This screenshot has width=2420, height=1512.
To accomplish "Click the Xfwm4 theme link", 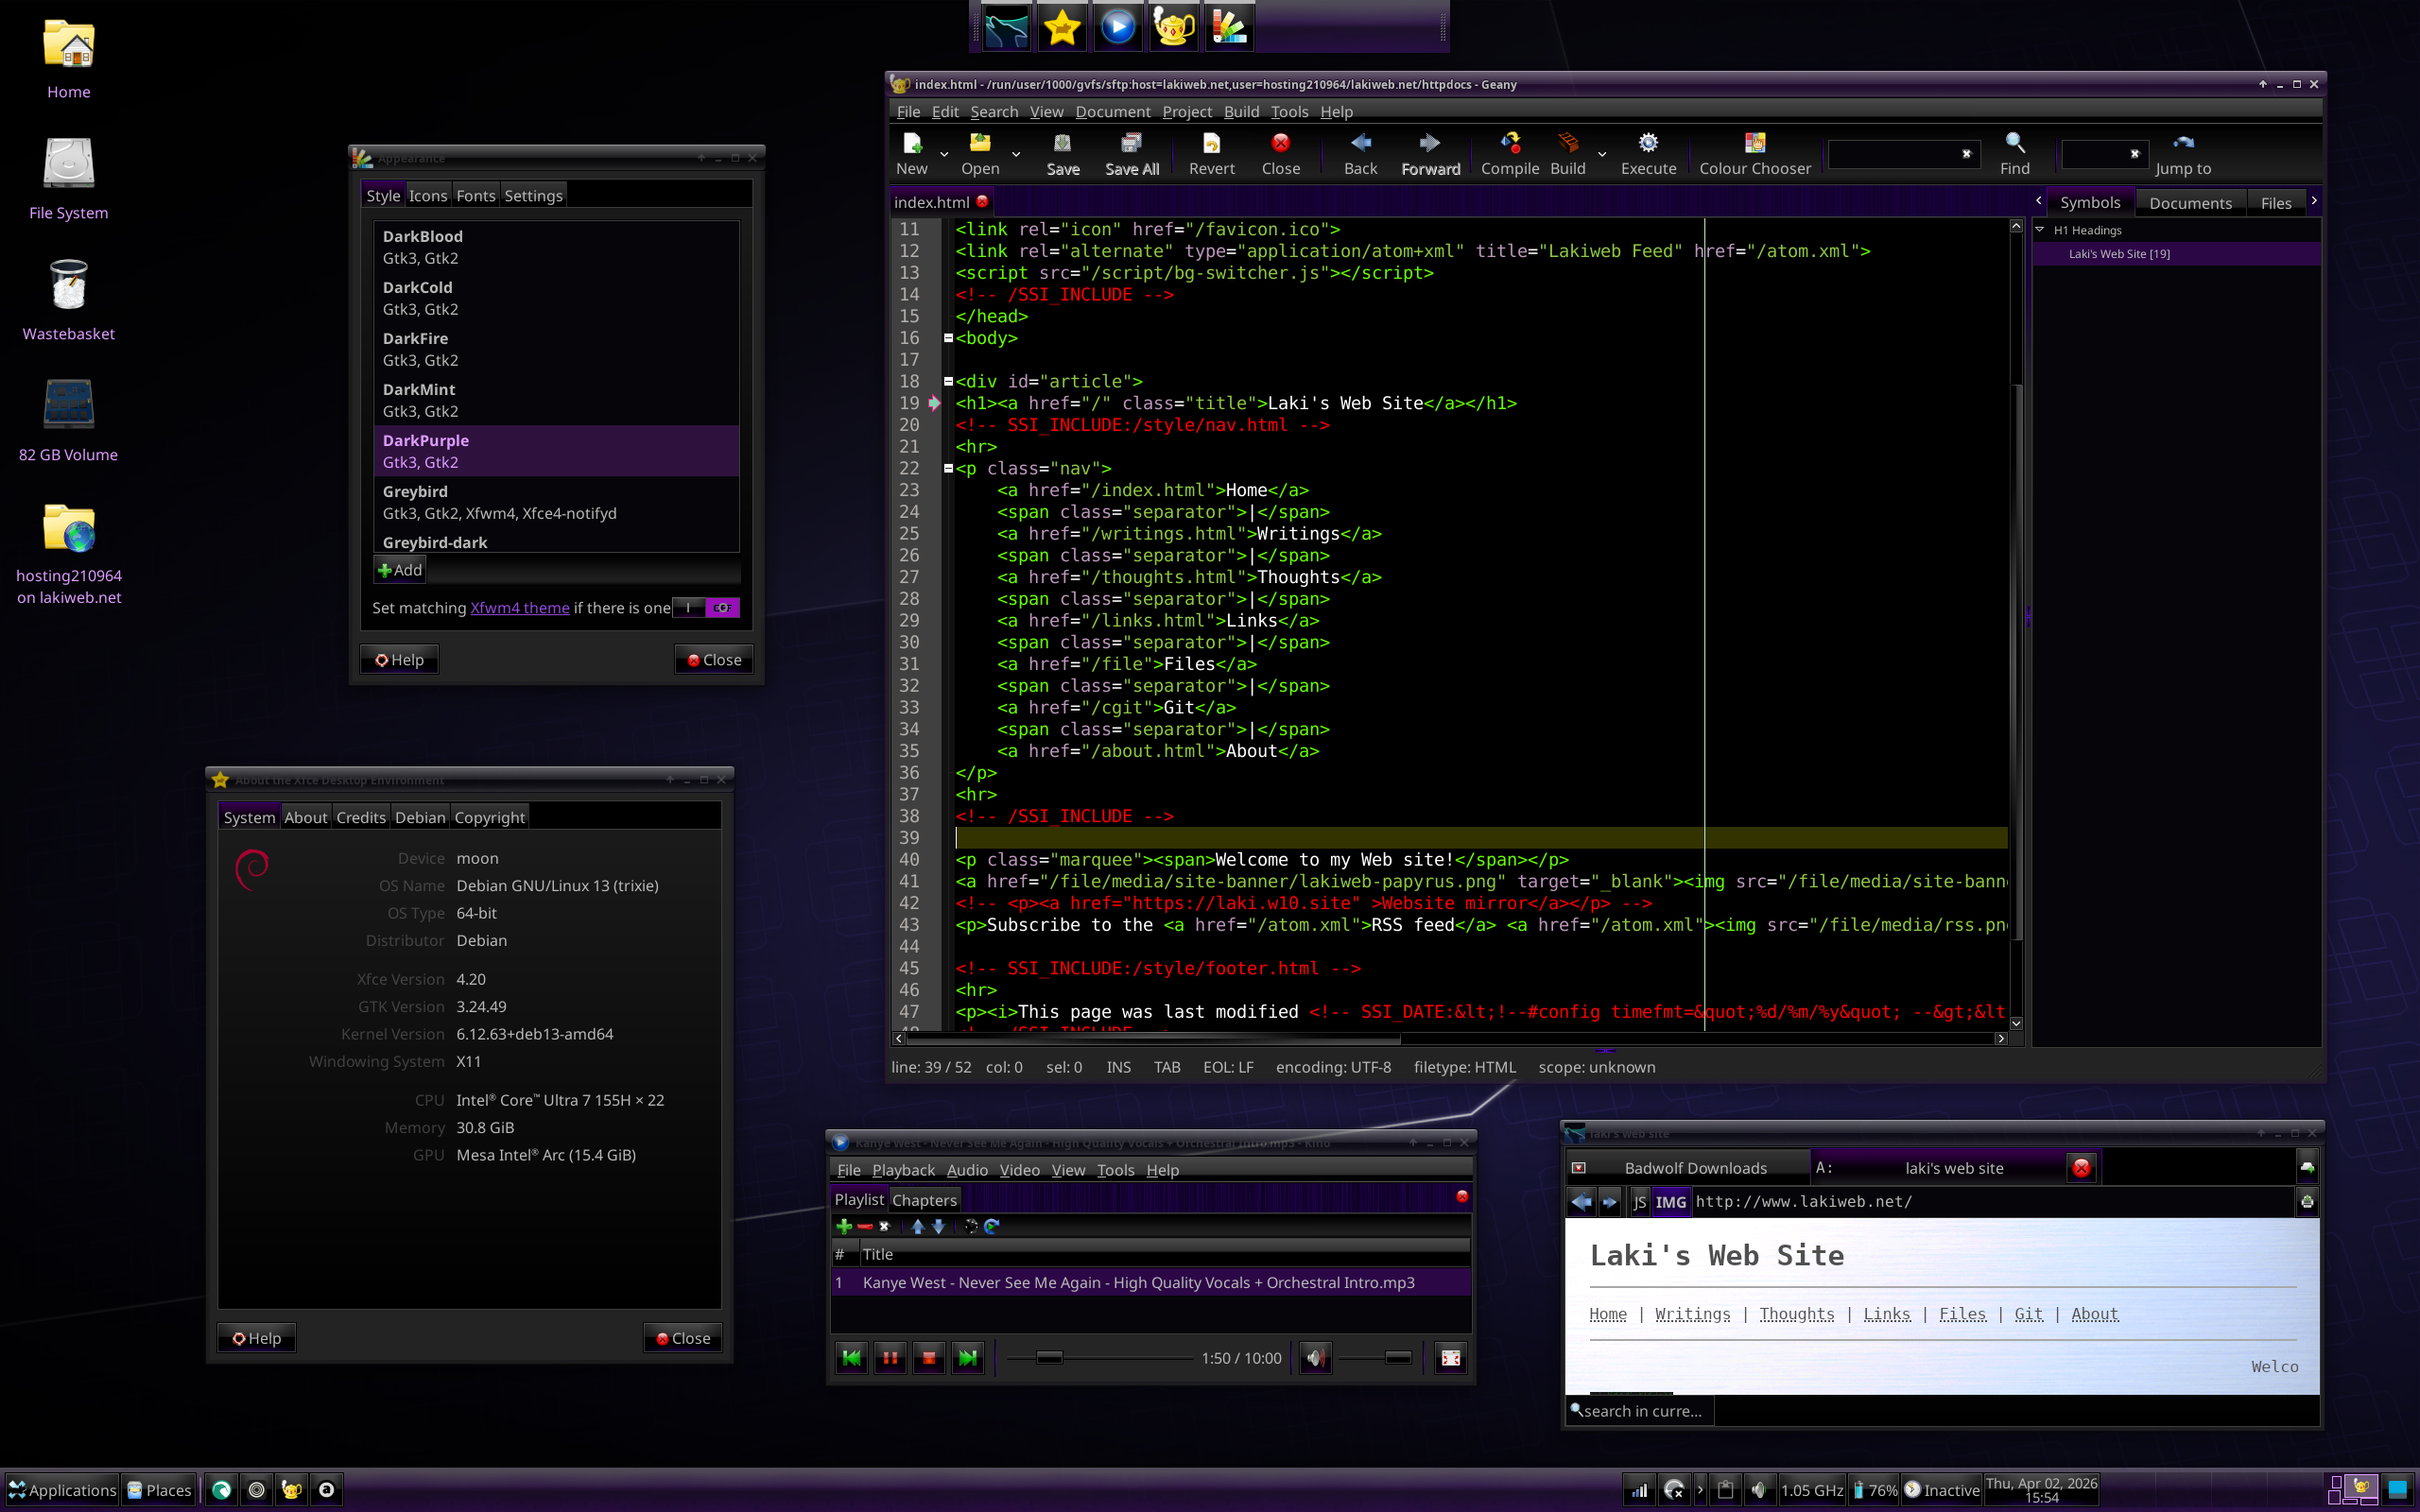I will 519,608.
